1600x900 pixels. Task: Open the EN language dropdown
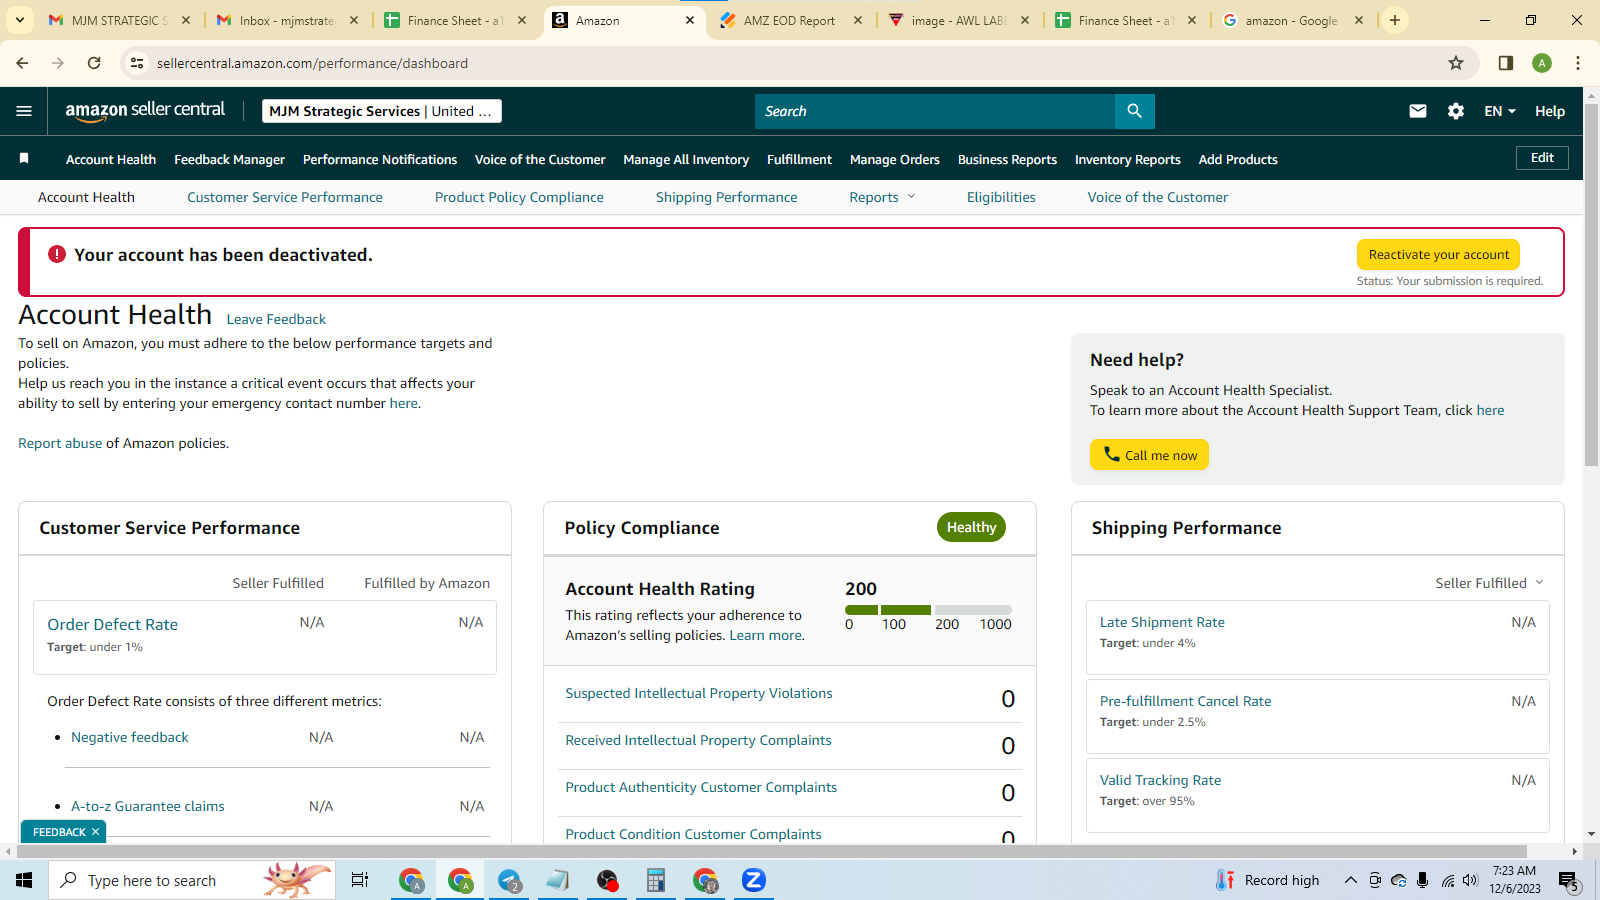coord(1500,111)
